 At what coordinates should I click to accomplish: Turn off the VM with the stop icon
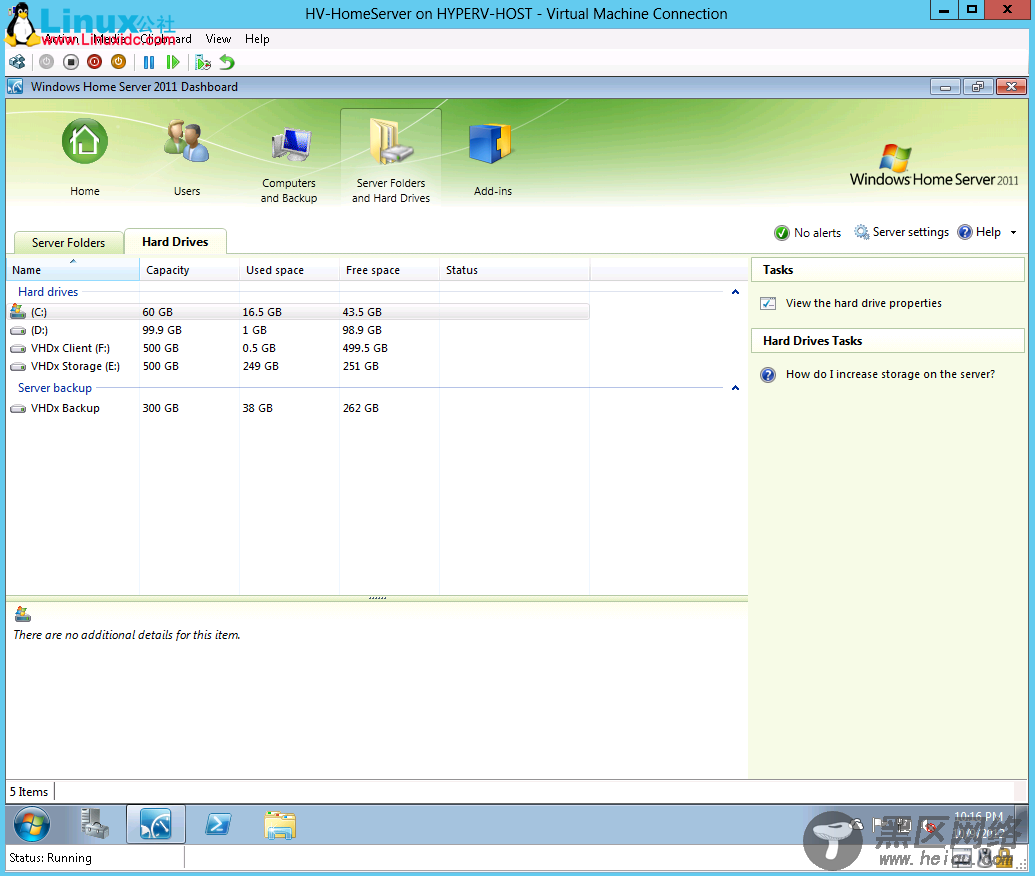71,62
